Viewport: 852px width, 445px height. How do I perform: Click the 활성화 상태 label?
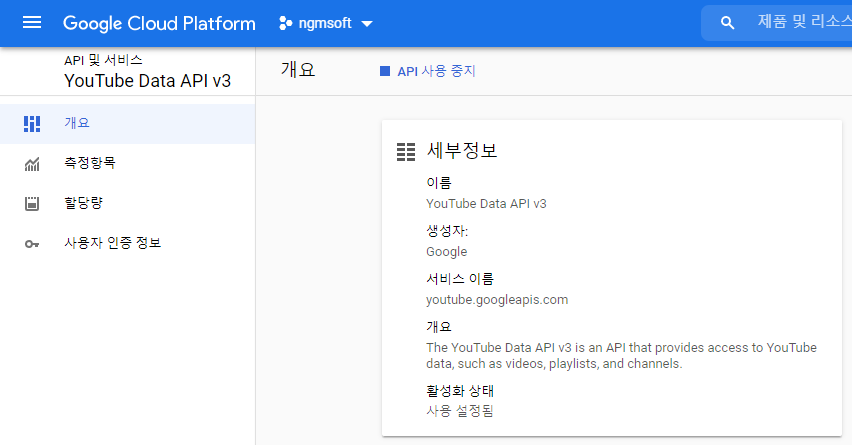click(x=460, y=391)
